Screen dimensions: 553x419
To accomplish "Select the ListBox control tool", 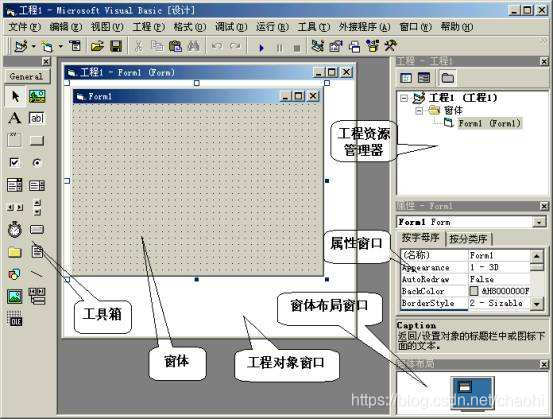I will tap(37, 185).
